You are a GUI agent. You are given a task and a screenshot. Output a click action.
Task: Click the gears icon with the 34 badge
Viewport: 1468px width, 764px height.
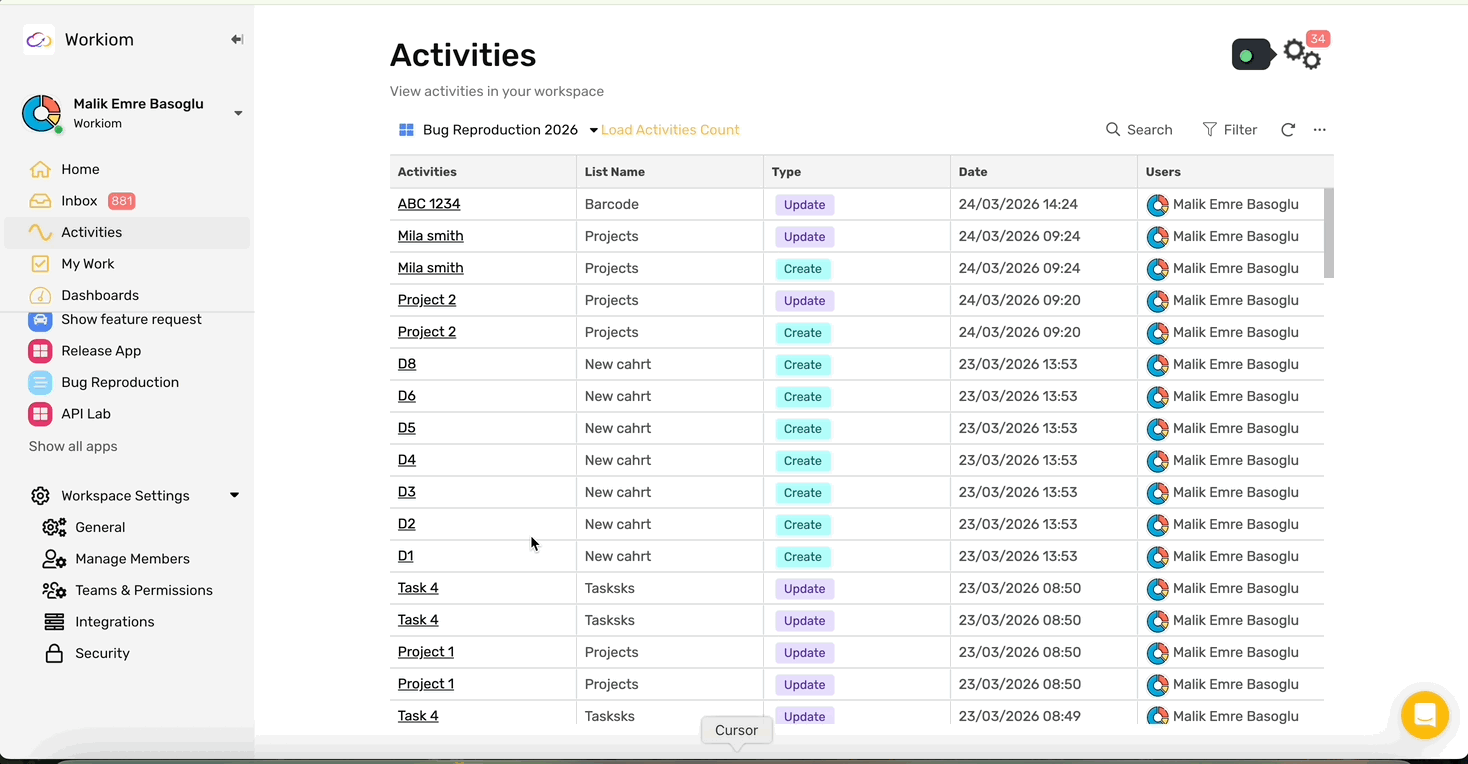pyautogui.click(x=1302, y=54)
